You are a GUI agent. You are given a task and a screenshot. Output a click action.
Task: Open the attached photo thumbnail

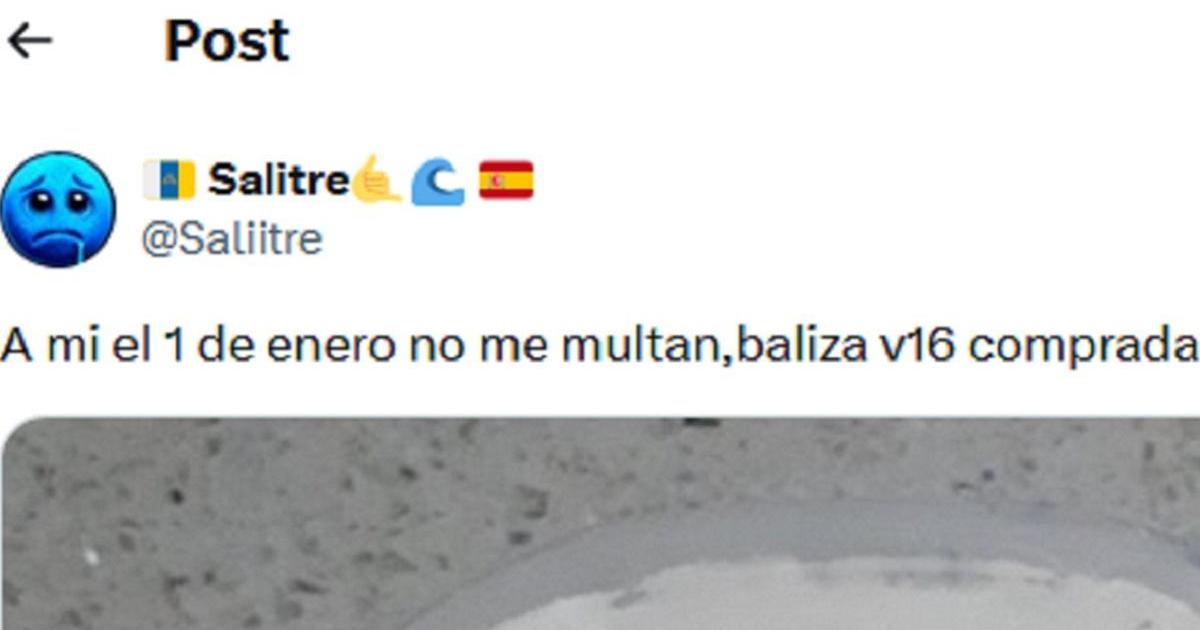click(600, 523)
